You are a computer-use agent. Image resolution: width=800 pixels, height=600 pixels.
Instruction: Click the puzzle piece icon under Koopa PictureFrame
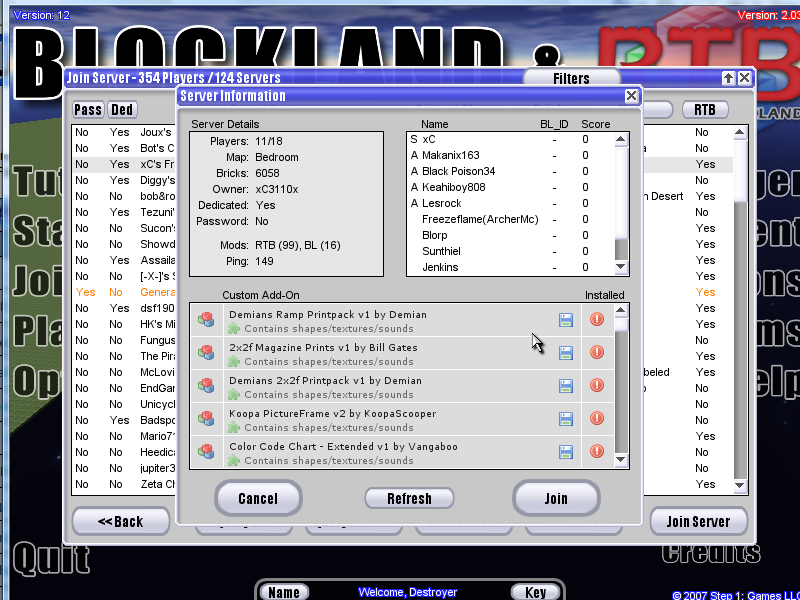(234, 428)
